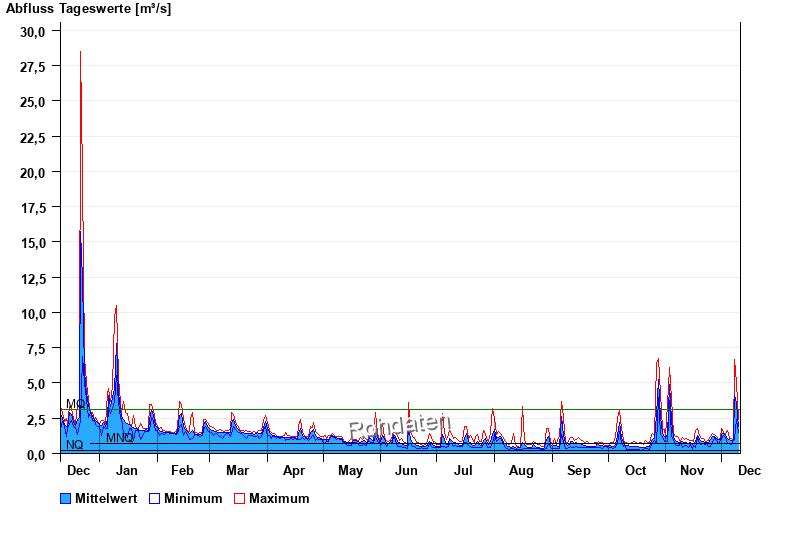800x550 pixels.
Task: Select the Mittelwert legend label
Action: click(107, 498)
